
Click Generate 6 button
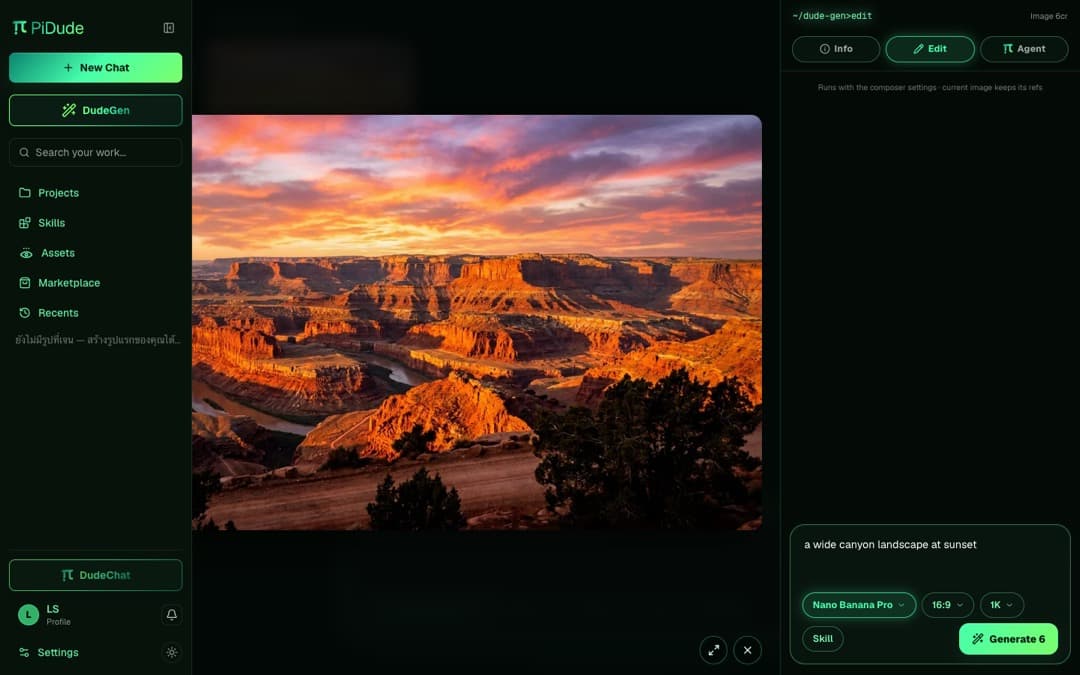tap(1008, 639)
